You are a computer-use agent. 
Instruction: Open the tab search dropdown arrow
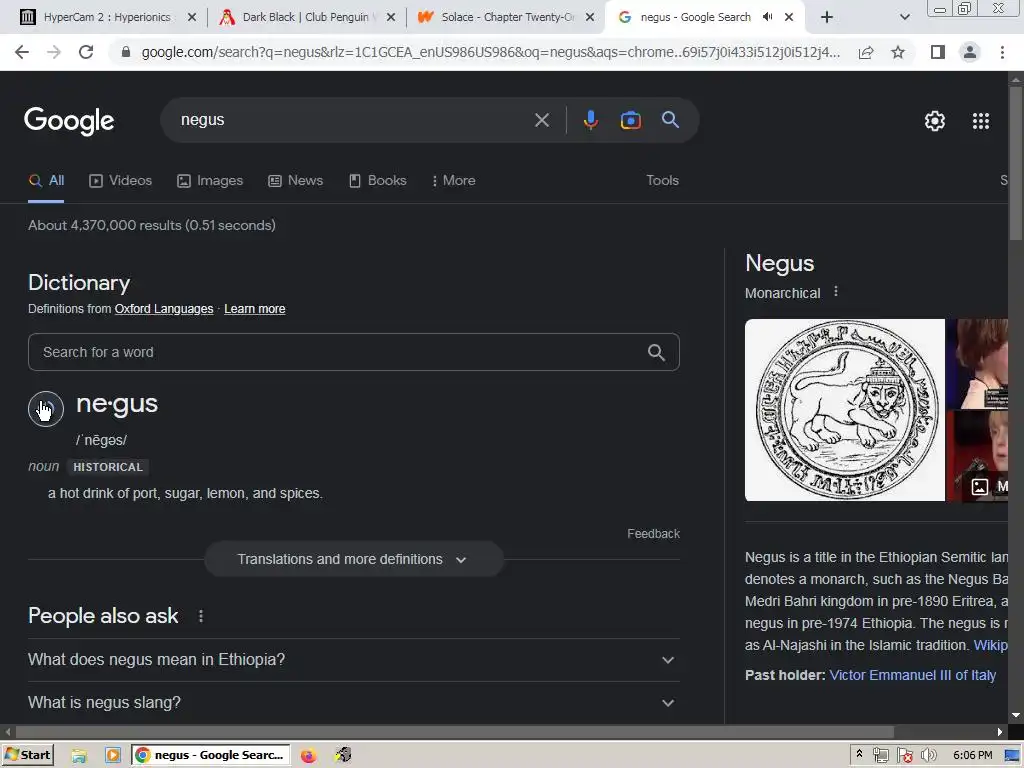pos(904,17)
